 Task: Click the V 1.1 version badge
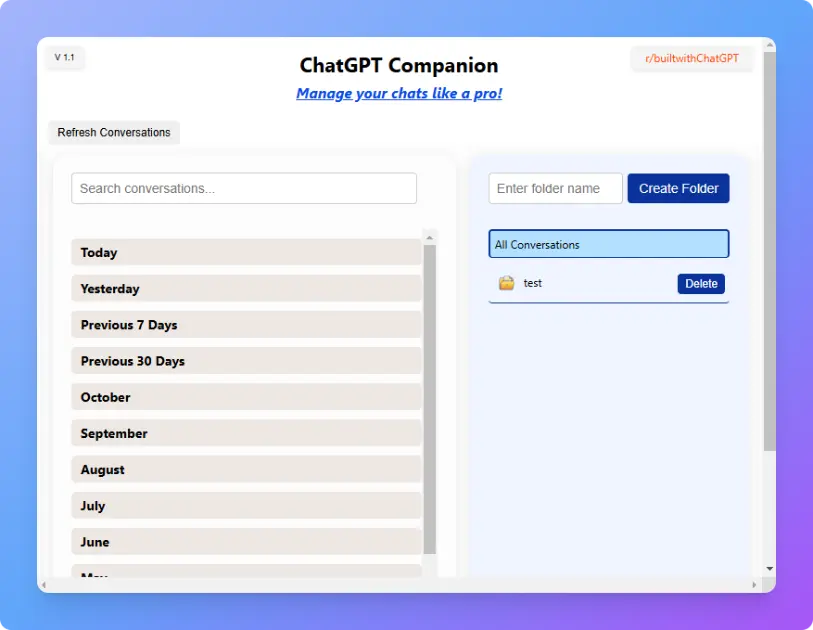[65, 58]
